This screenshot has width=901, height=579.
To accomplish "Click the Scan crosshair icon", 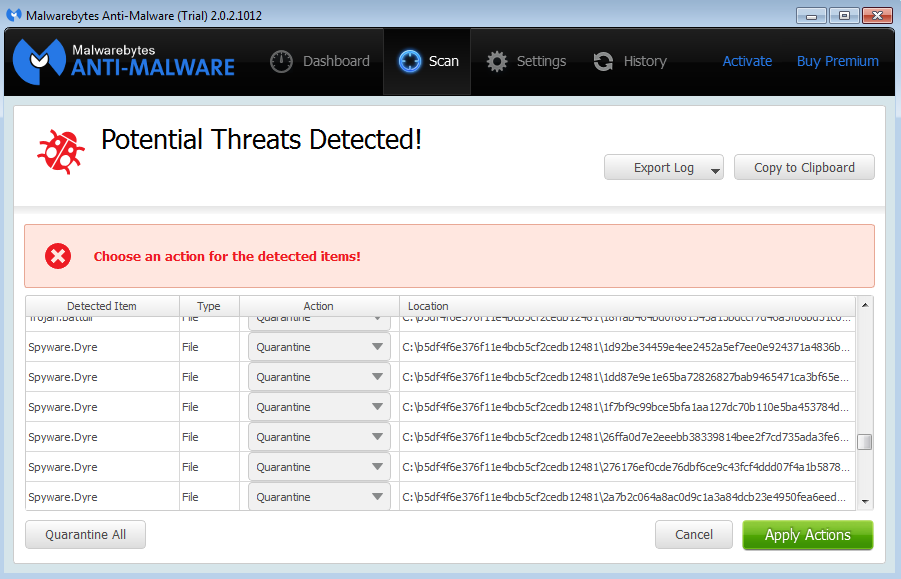I will pos(410,61).
